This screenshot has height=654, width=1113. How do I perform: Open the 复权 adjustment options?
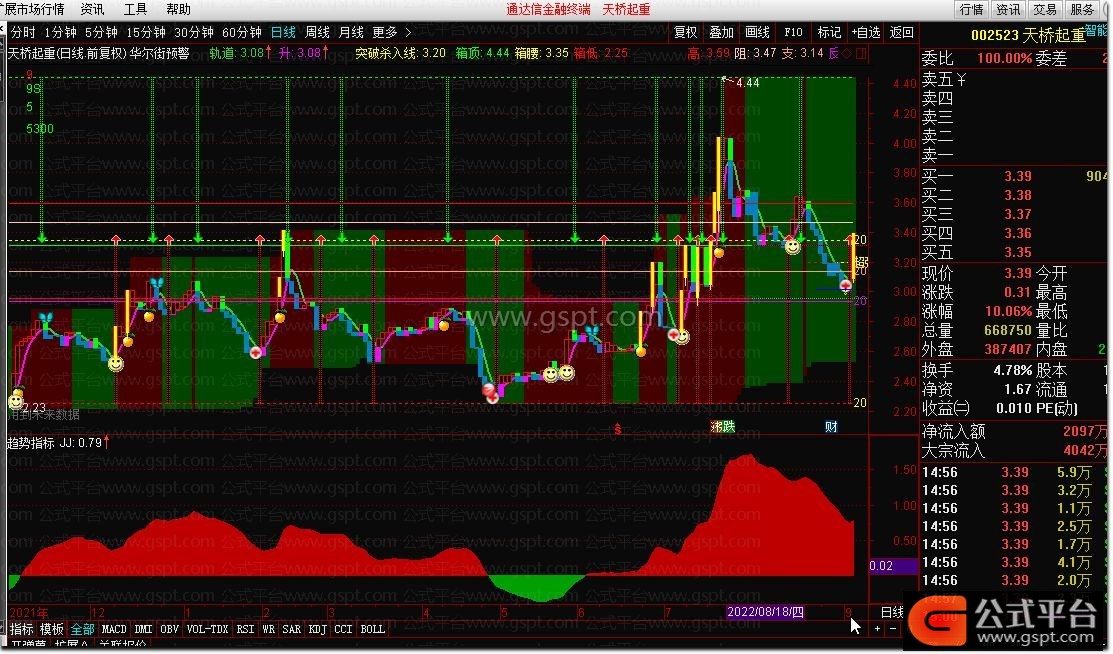[x=686, y=32]
